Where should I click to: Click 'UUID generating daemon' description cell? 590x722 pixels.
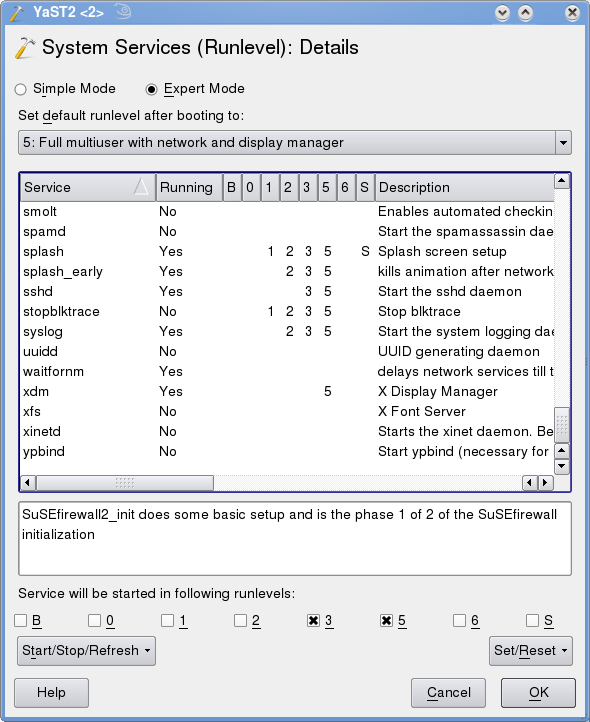(458, 352)
